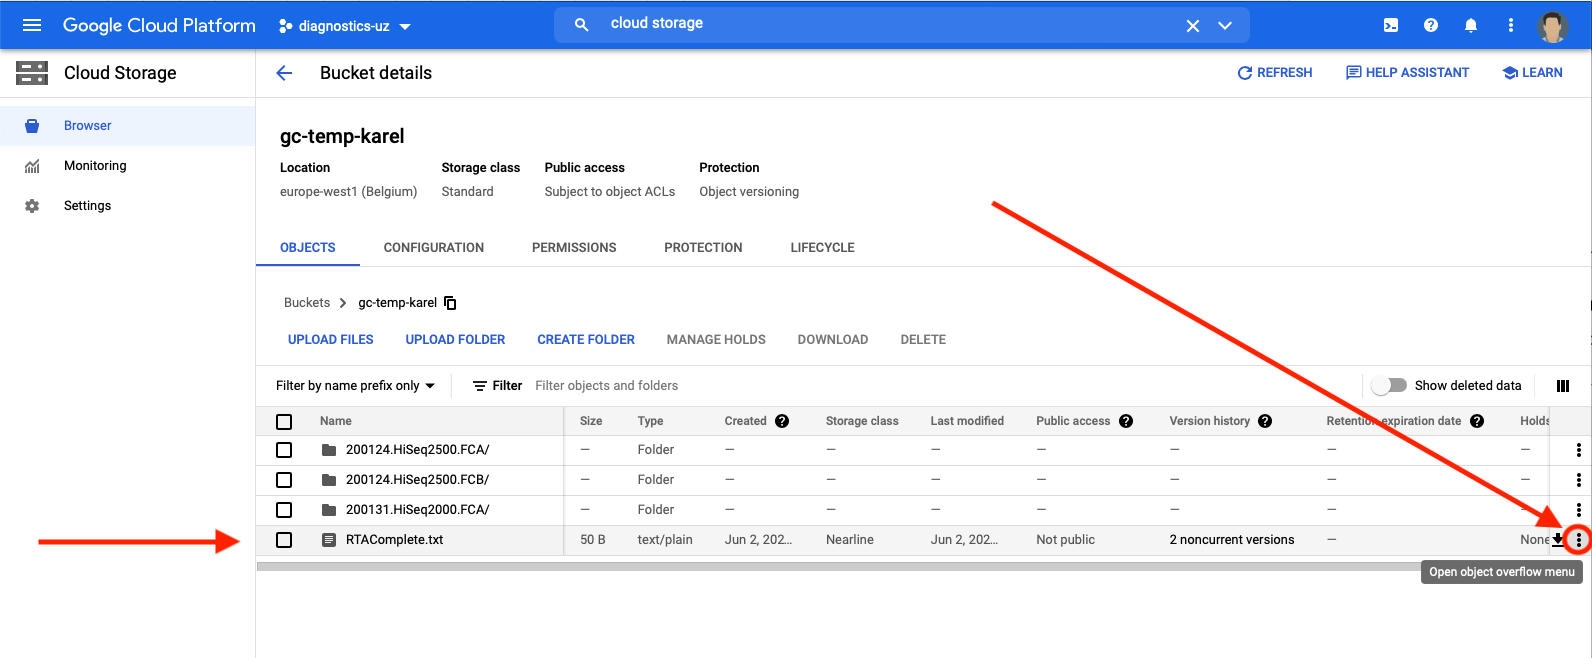Image resolution: width=1592 pixels, height=658 pixels.
Task: Click the UPLOAD FILES button
Action: tap(330, 340)
